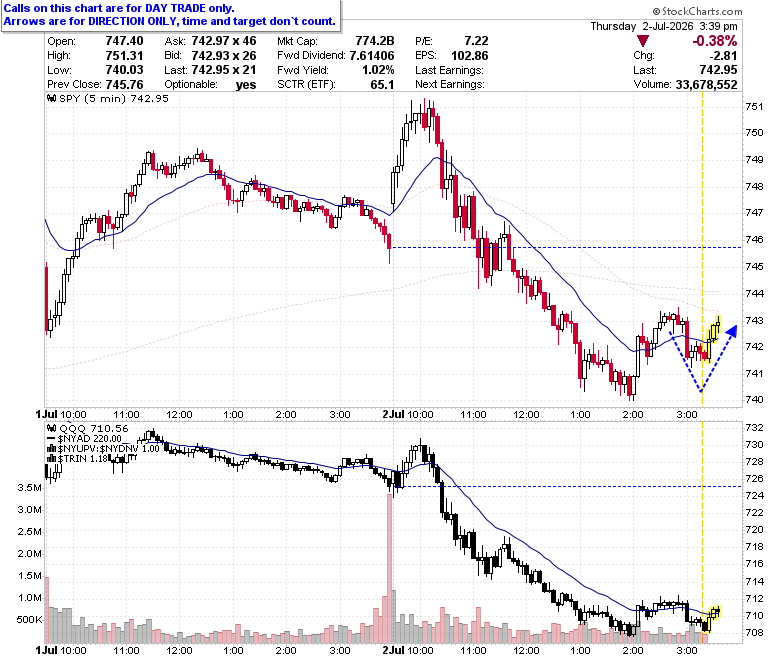This screenshot has height=659, width=780.
Task: Click the 'Prev Close:' label
Action: [74, 85]
